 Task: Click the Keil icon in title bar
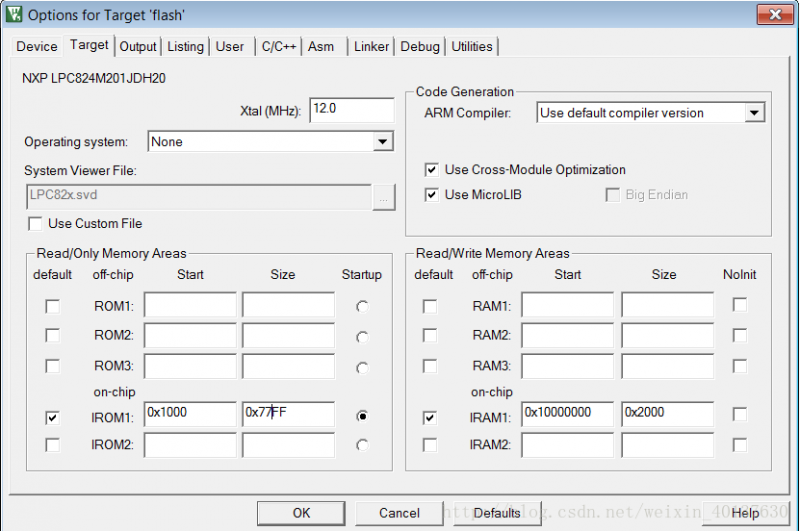click(14, 15)
